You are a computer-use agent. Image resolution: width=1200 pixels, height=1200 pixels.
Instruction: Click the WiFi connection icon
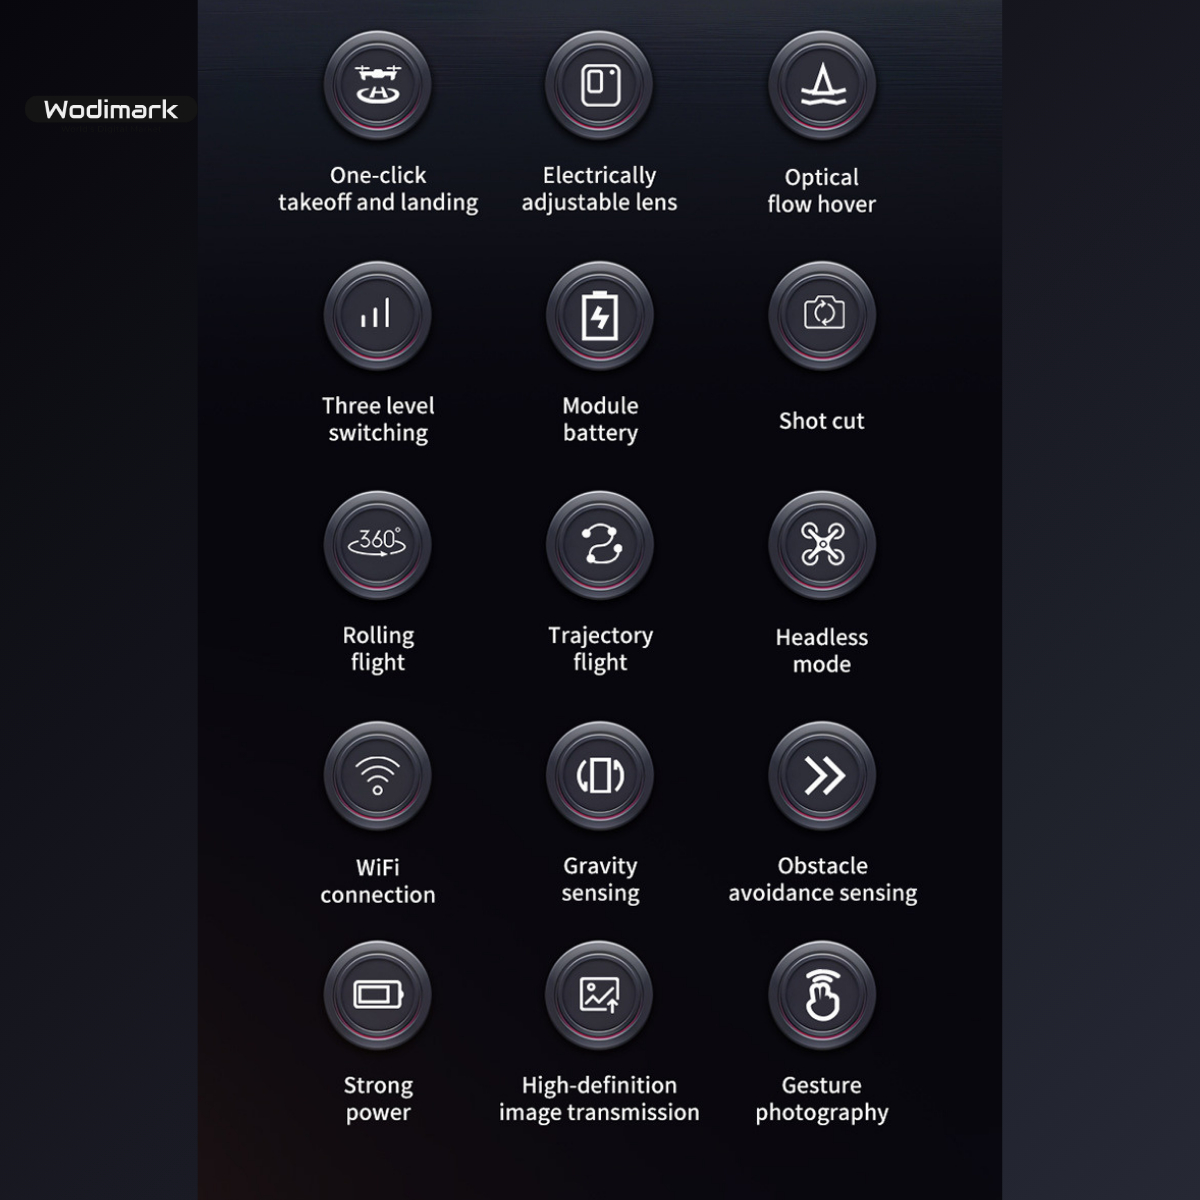click(378, 776)
